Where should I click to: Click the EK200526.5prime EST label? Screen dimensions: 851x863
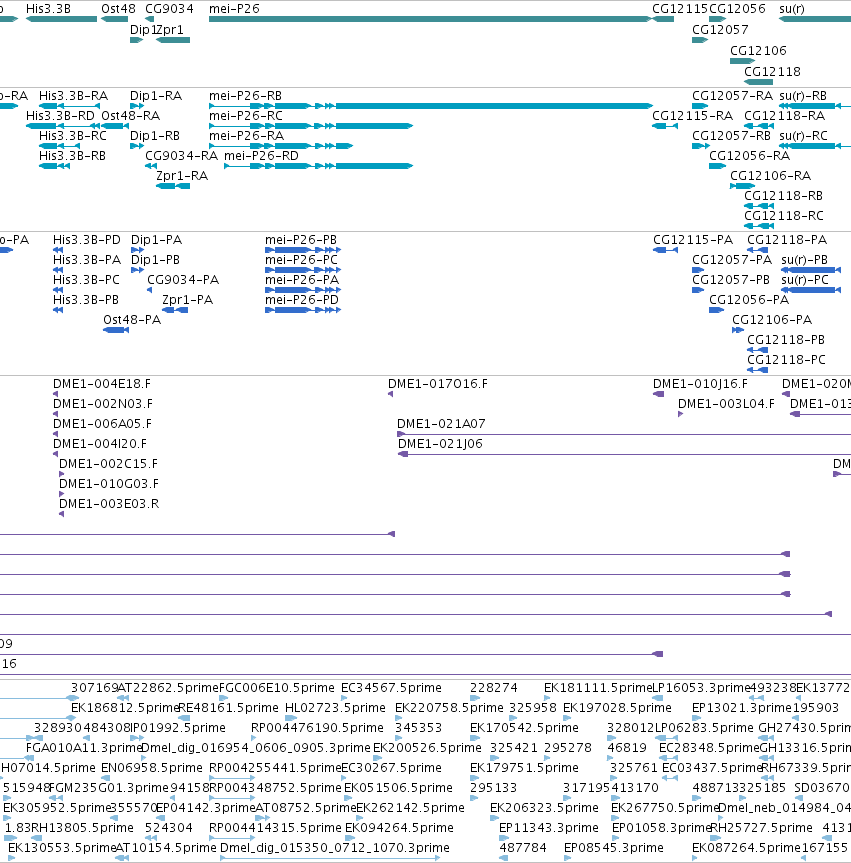point(428,748)
